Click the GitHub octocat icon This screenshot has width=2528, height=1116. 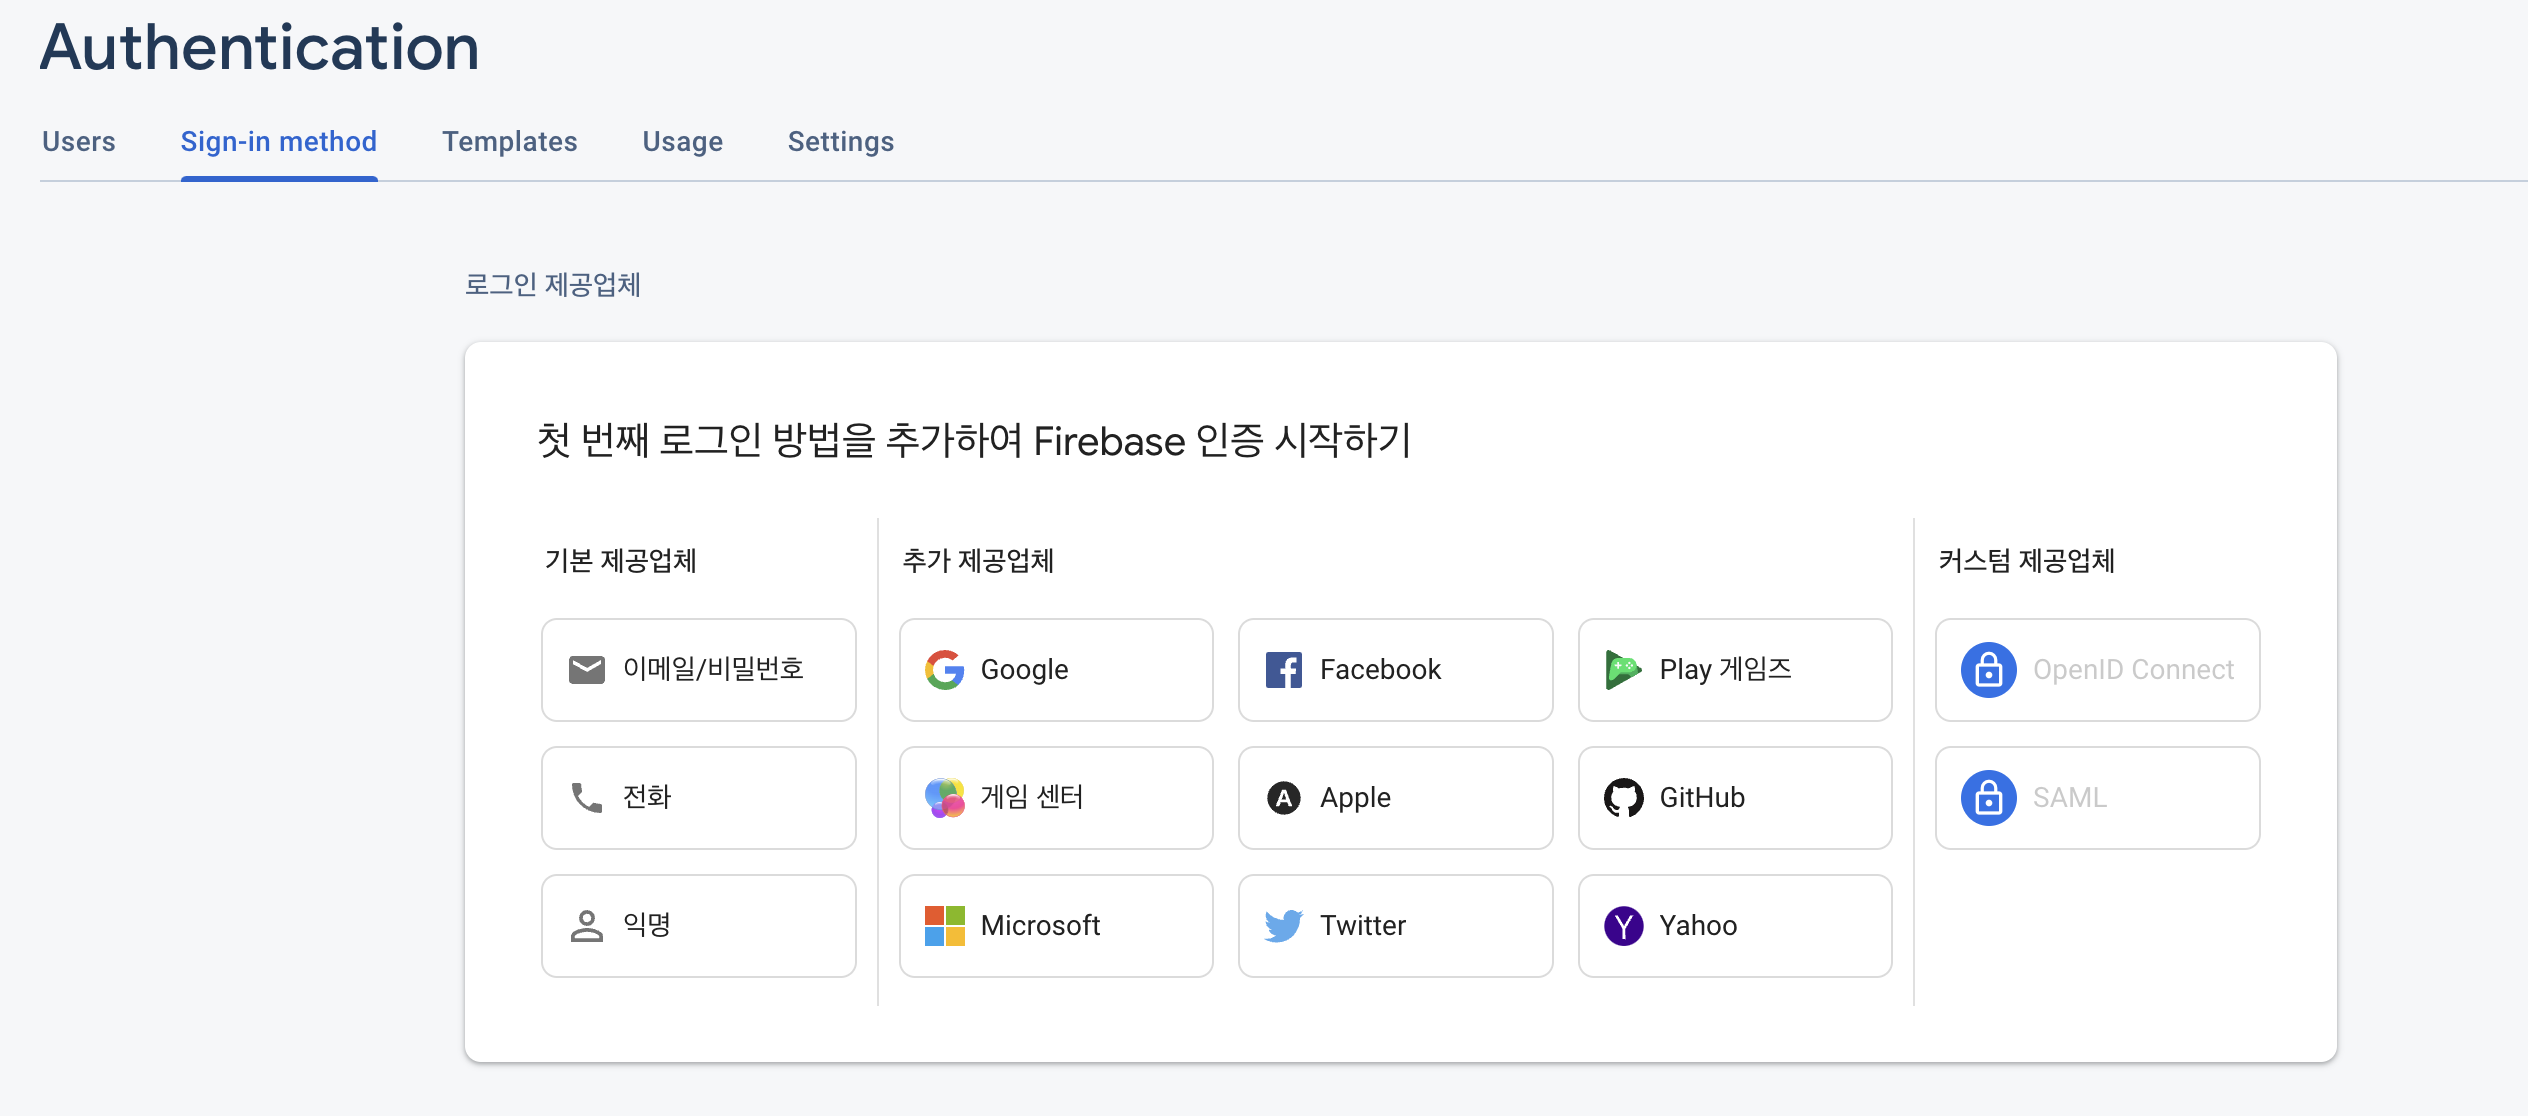pyautogui.click(x=1623, y=798)
